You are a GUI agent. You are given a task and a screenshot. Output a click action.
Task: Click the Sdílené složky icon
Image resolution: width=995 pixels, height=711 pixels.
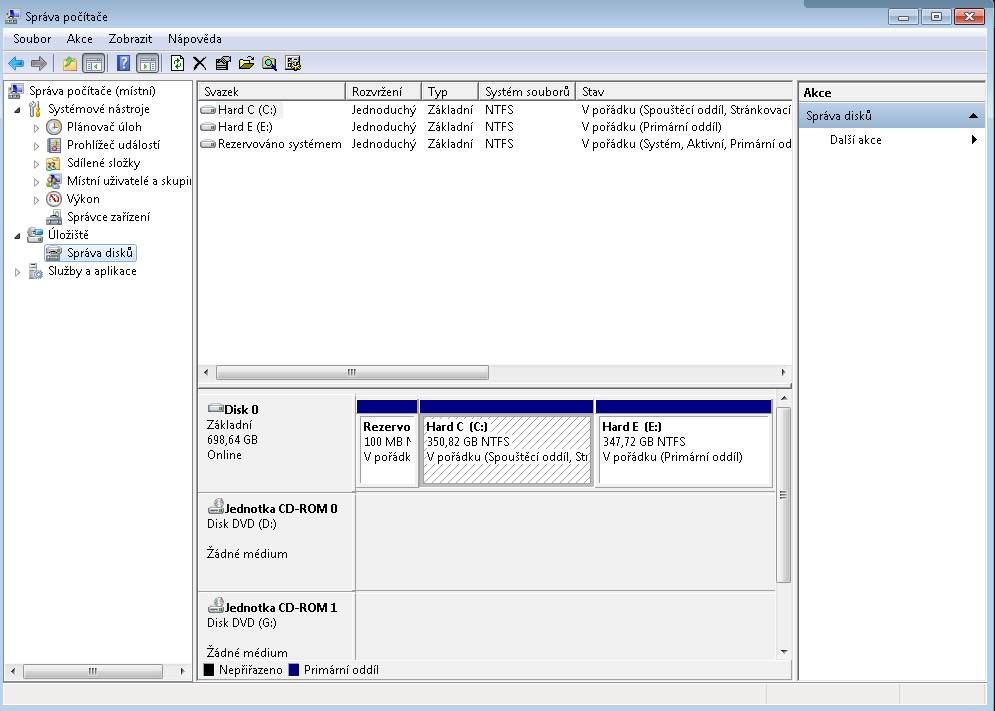pos(54,163)
